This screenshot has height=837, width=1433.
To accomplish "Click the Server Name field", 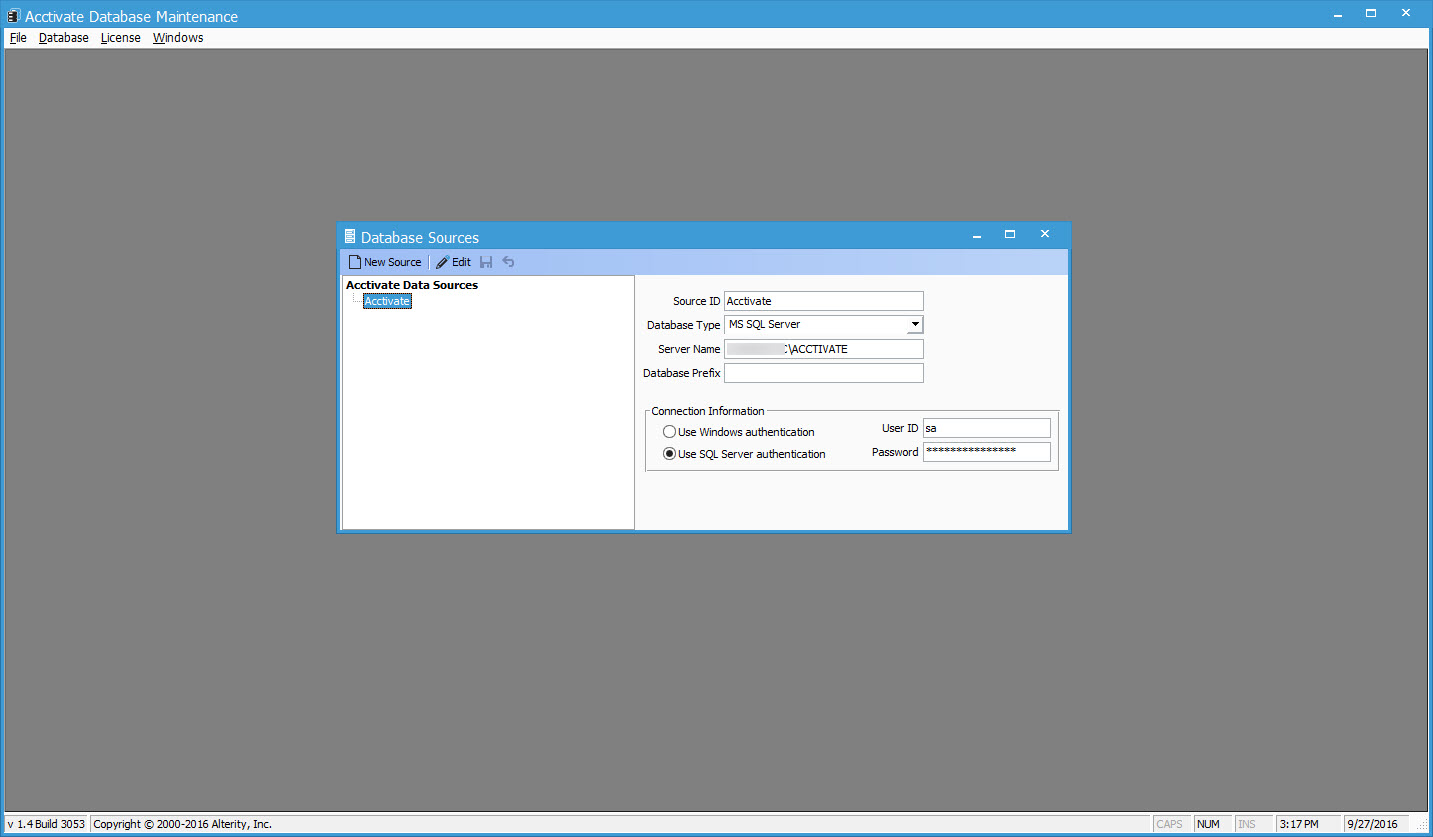I will (x=823, y=349).
